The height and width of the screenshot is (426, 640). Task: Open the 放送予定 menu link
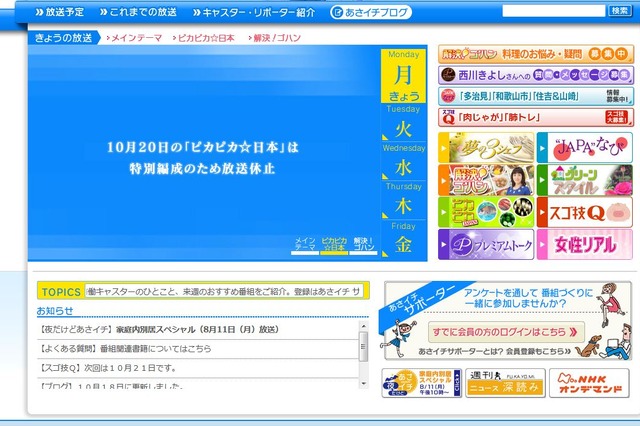coord(60,12)
